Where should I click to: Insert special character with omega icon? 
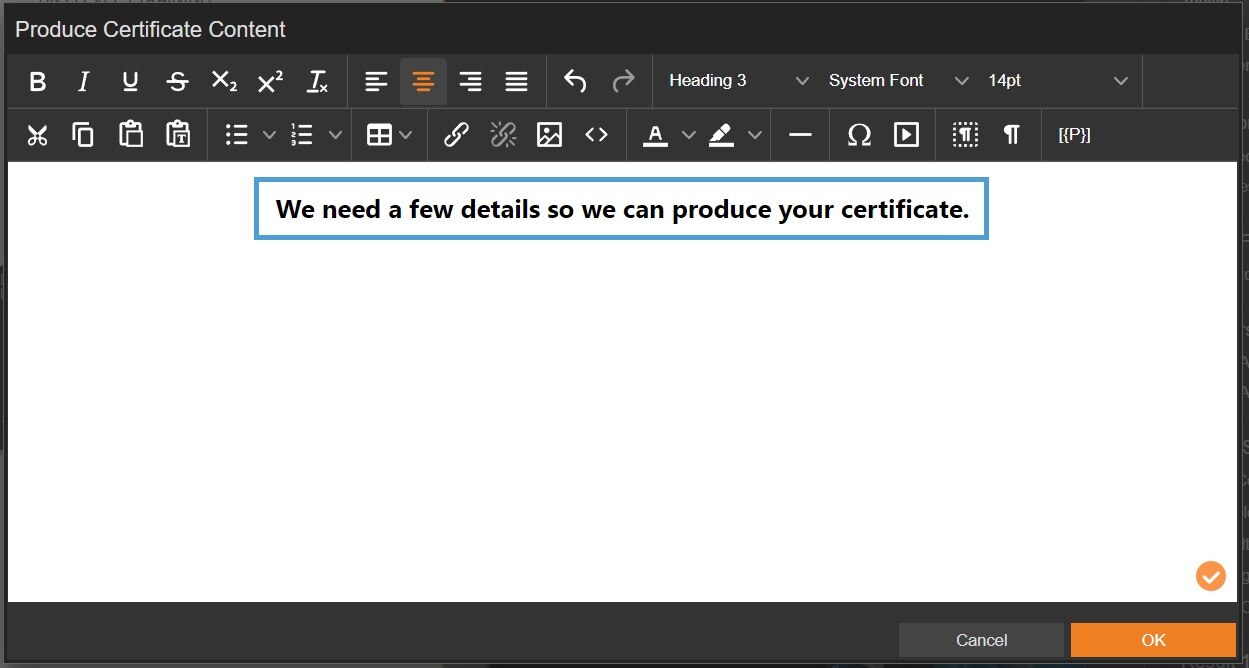coord(859,135)
